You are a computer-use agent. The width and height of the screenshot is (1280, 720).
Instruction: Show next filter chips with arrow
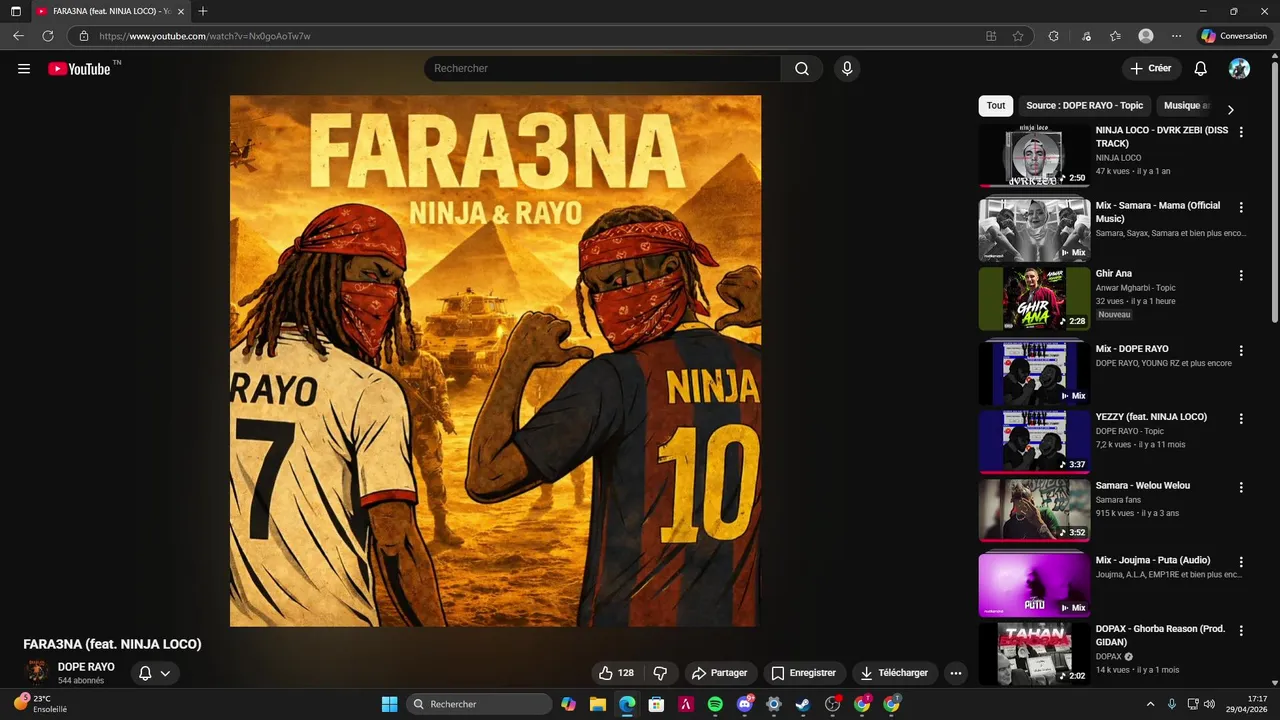tap(1230, 110)
